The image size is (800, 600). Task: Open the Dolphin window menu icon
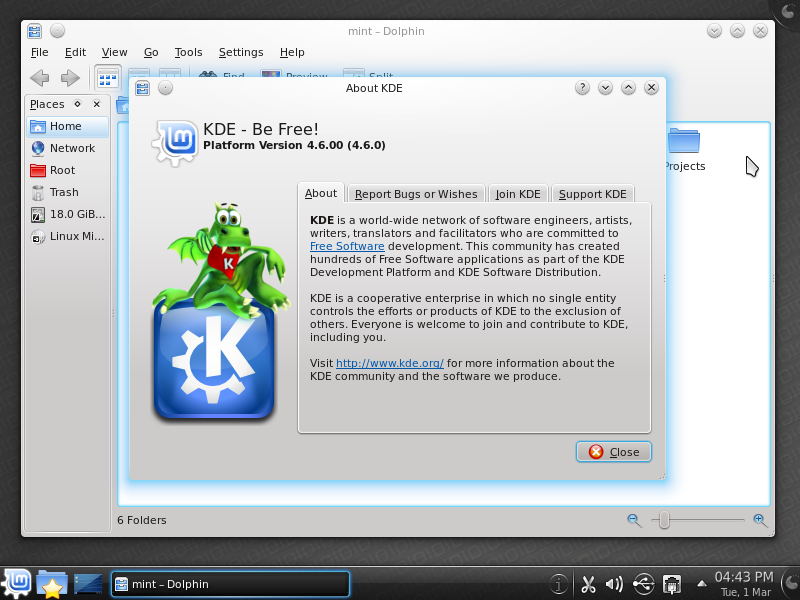[34, 31]
